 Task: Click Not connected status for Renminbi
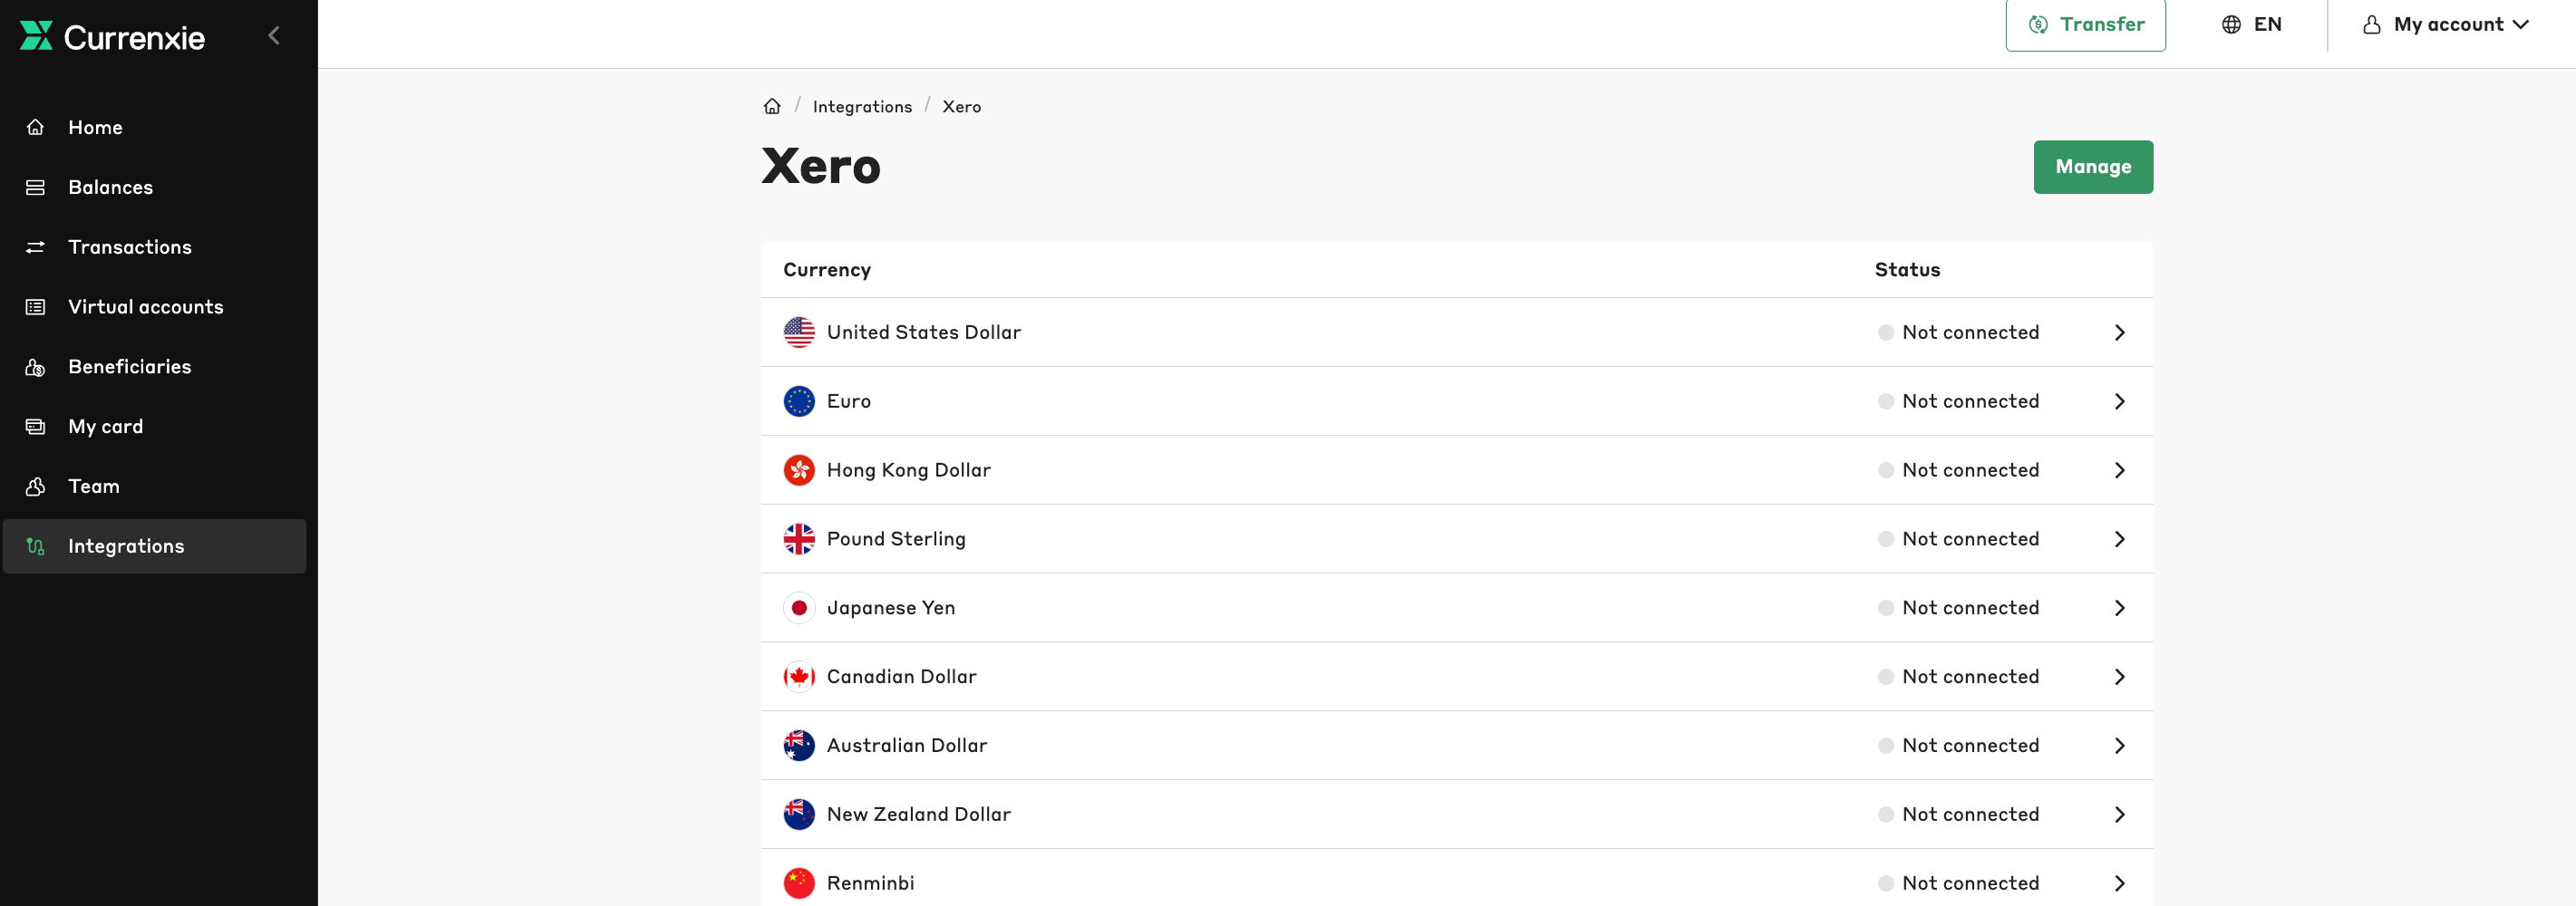coord(1958,883)
